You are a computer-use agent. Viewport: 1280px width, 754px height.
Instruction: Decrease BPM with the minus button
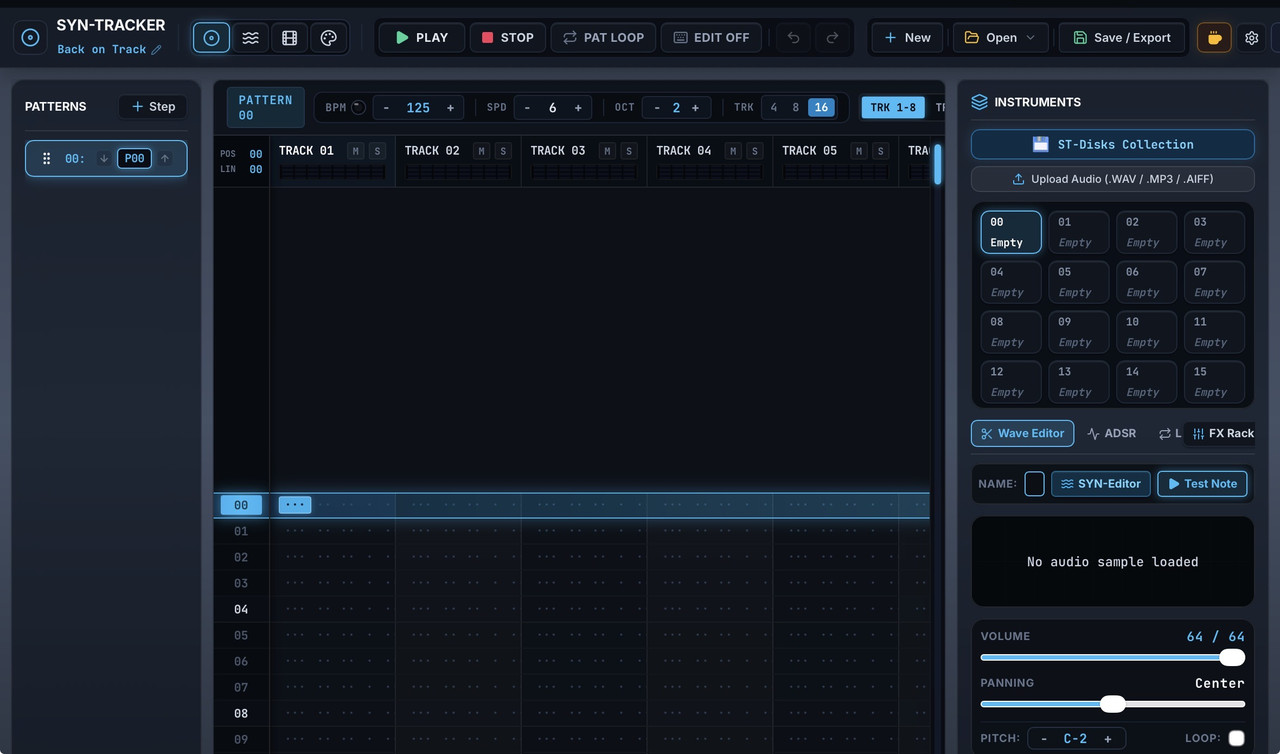tap(386, 108)
